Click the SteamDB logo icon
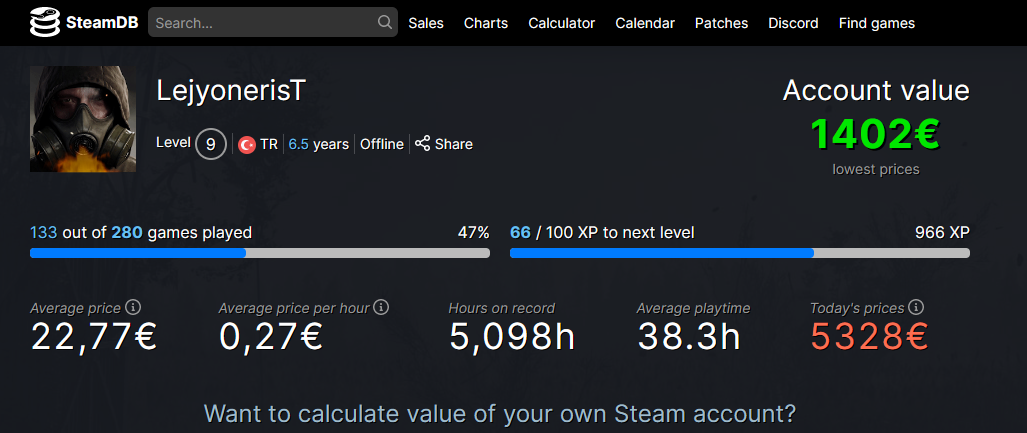The image size is (1027, 433). click(45, 22)
